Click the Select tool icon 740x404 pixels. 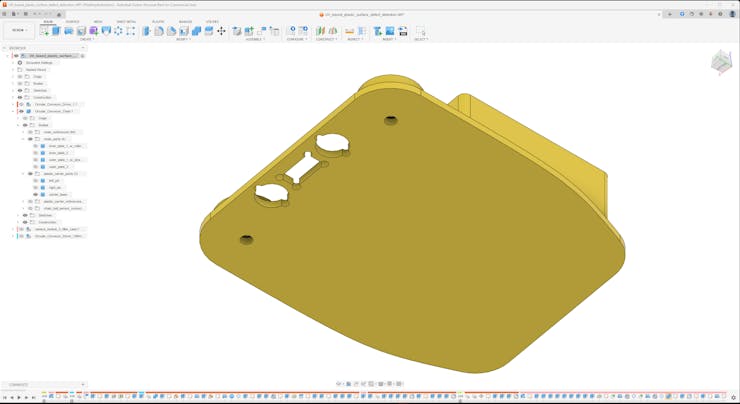tap(420, 31)
